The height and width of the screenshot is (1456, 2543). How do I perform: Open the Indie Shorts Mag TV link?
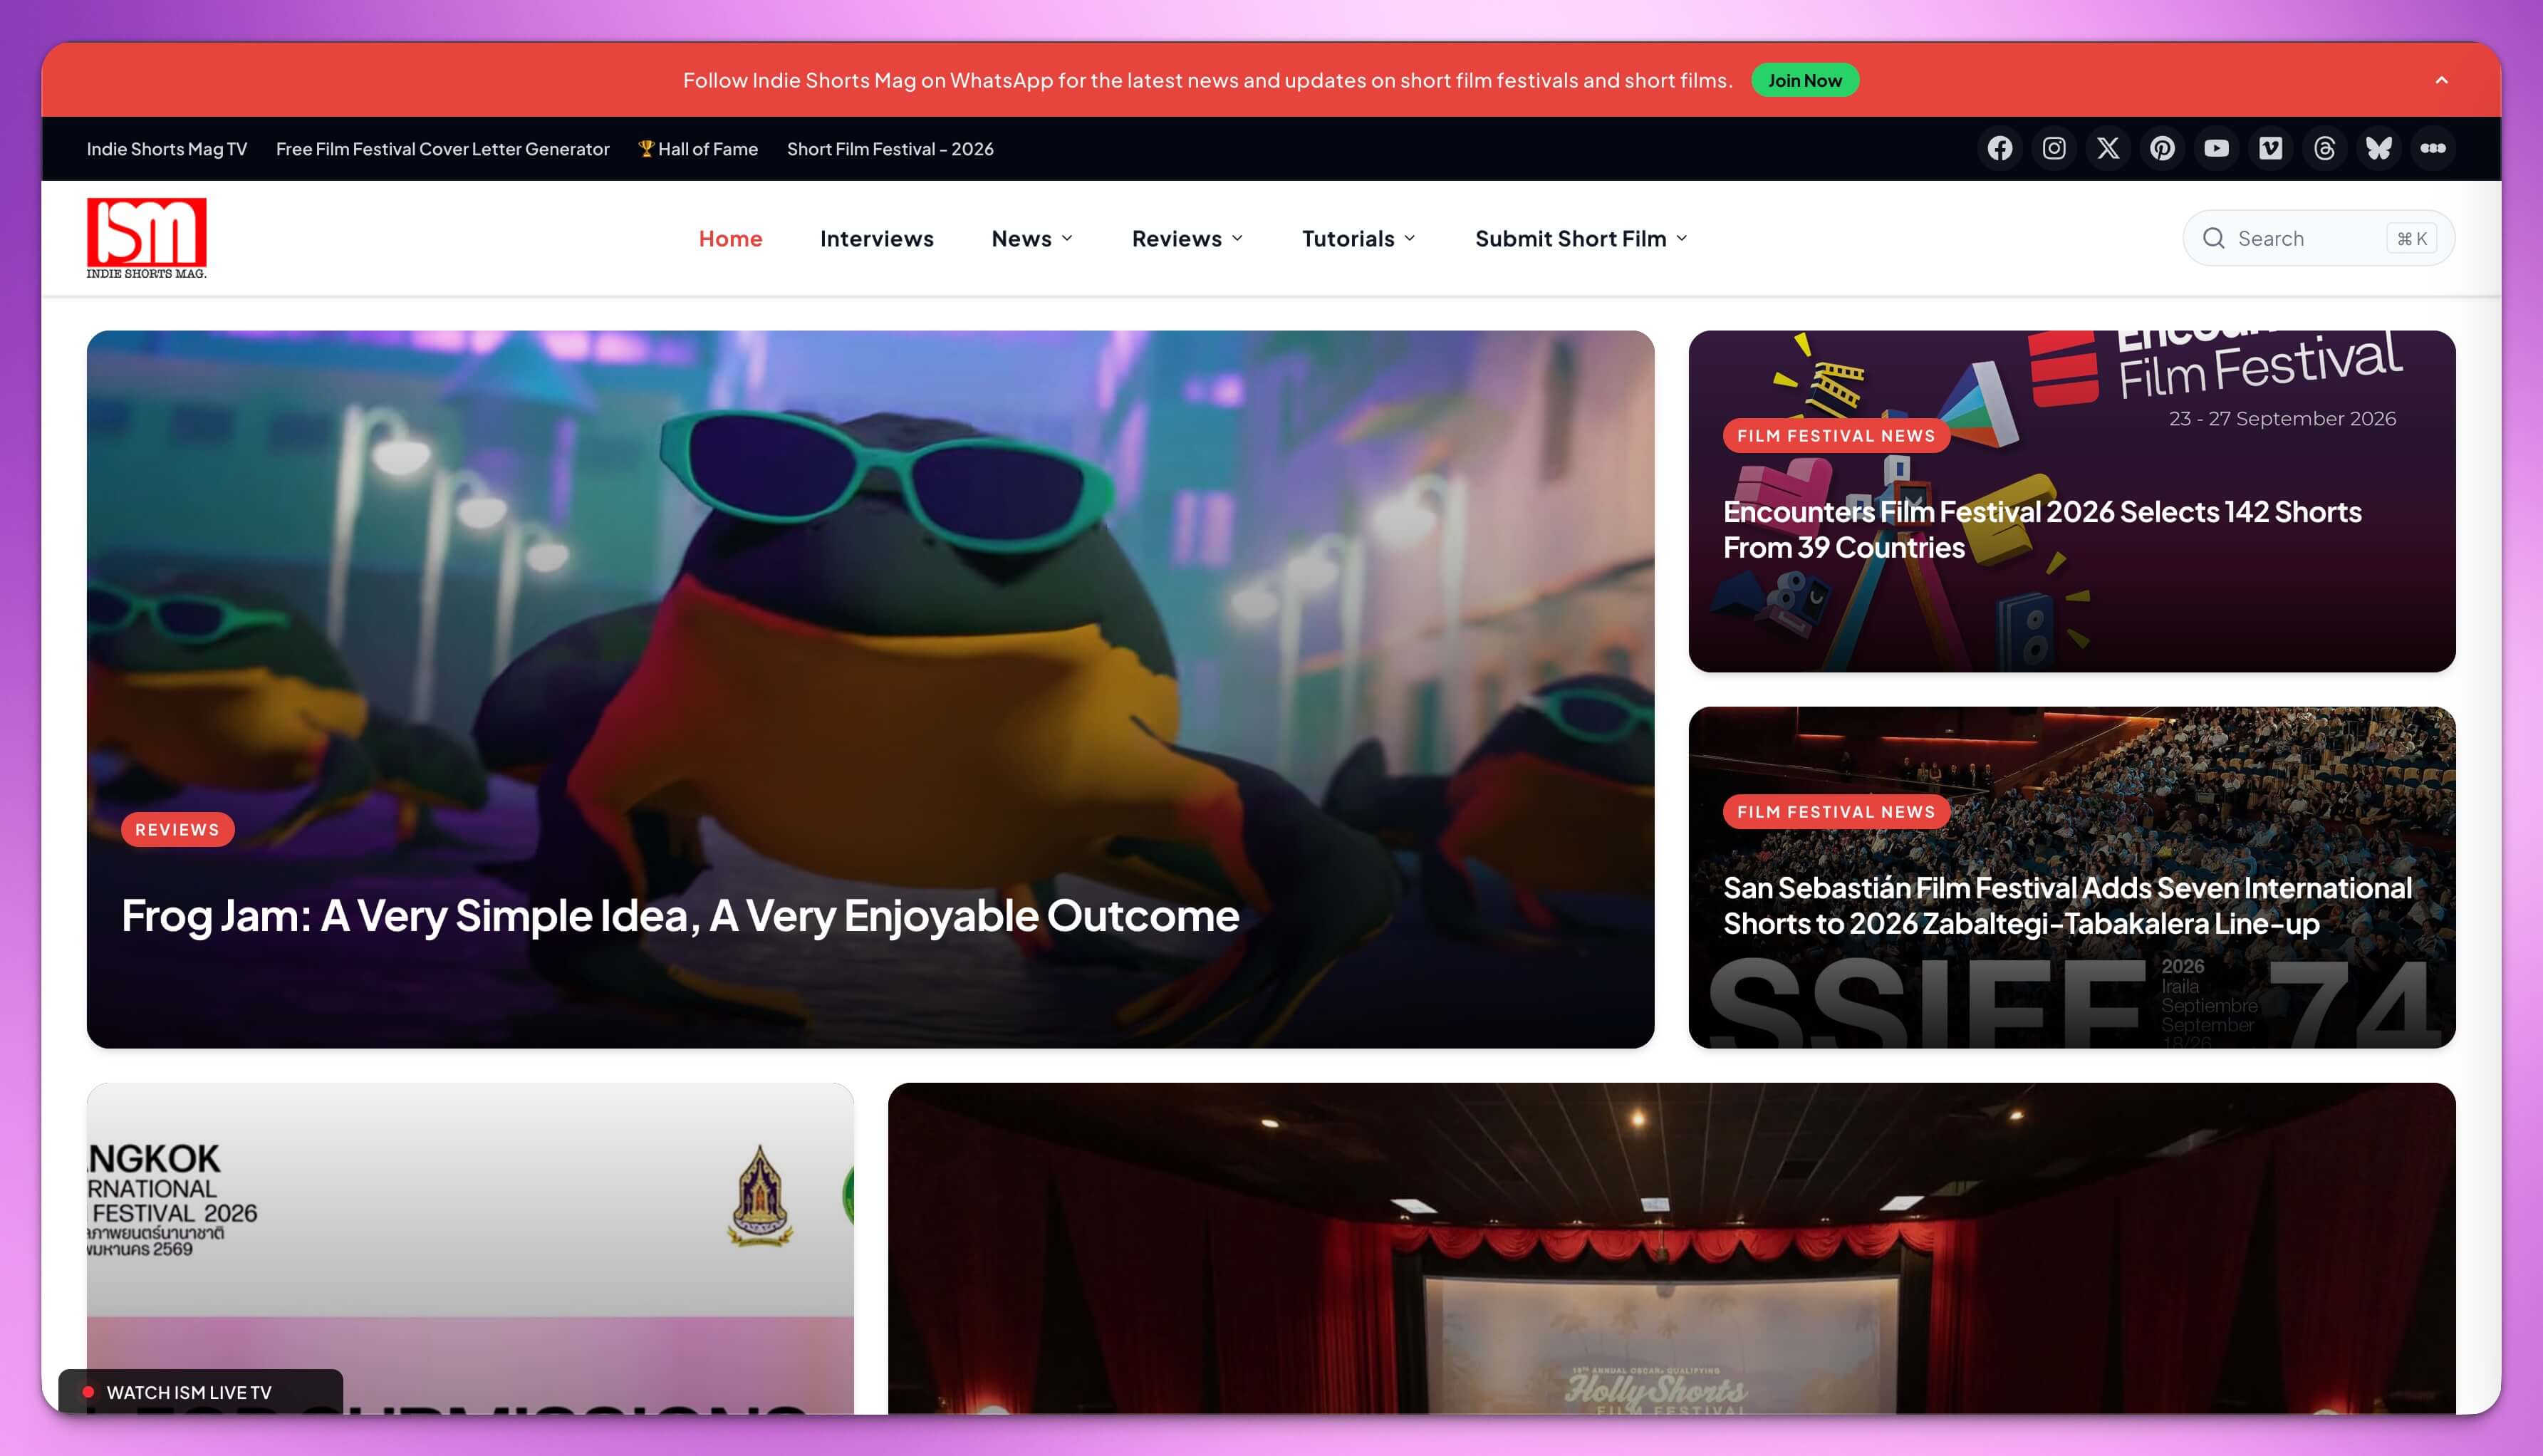point(166,149)
